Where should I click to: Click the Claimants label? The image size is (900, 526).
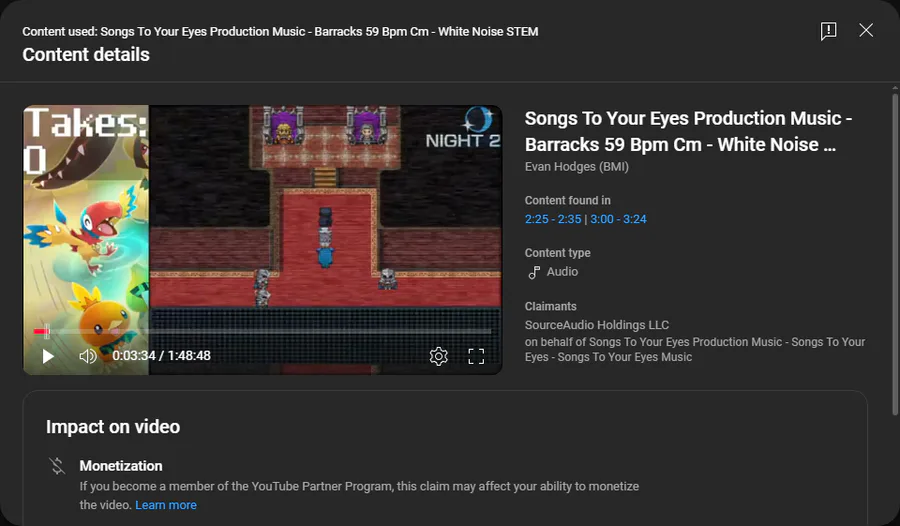pyautogui.click(x=550, y=307)
